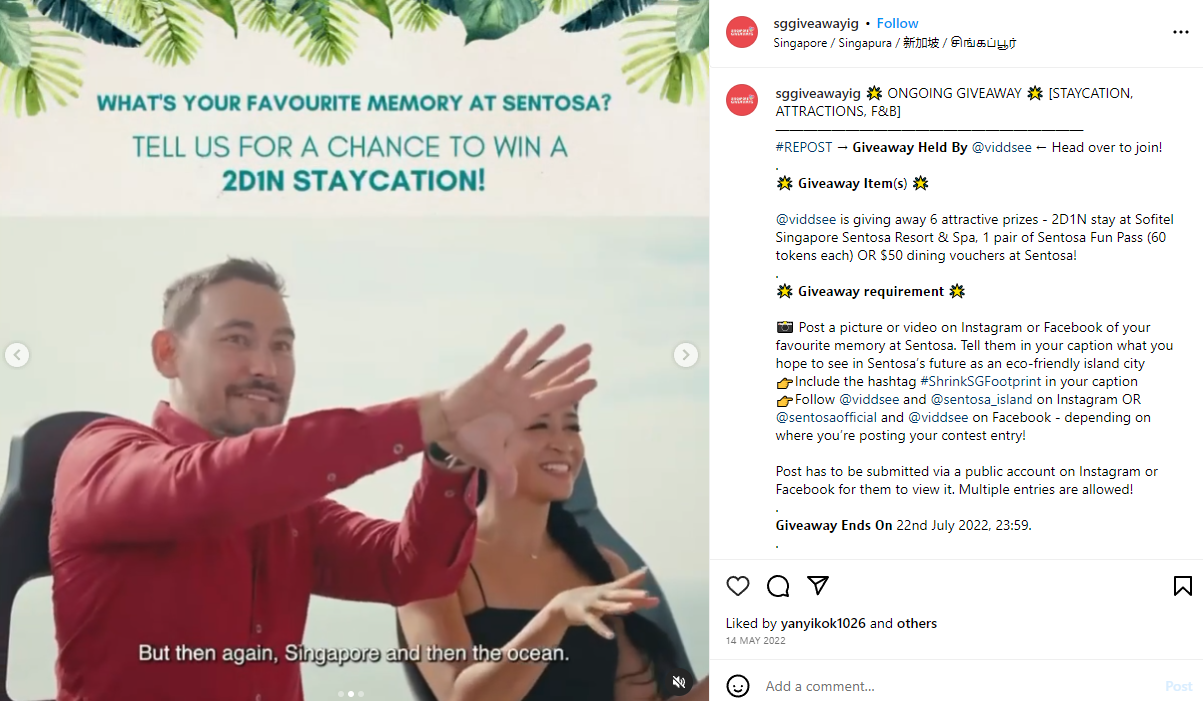The image size is (1203, 701).
Task: Go to previous carousel slide arrow
Action: click(17, 355)
